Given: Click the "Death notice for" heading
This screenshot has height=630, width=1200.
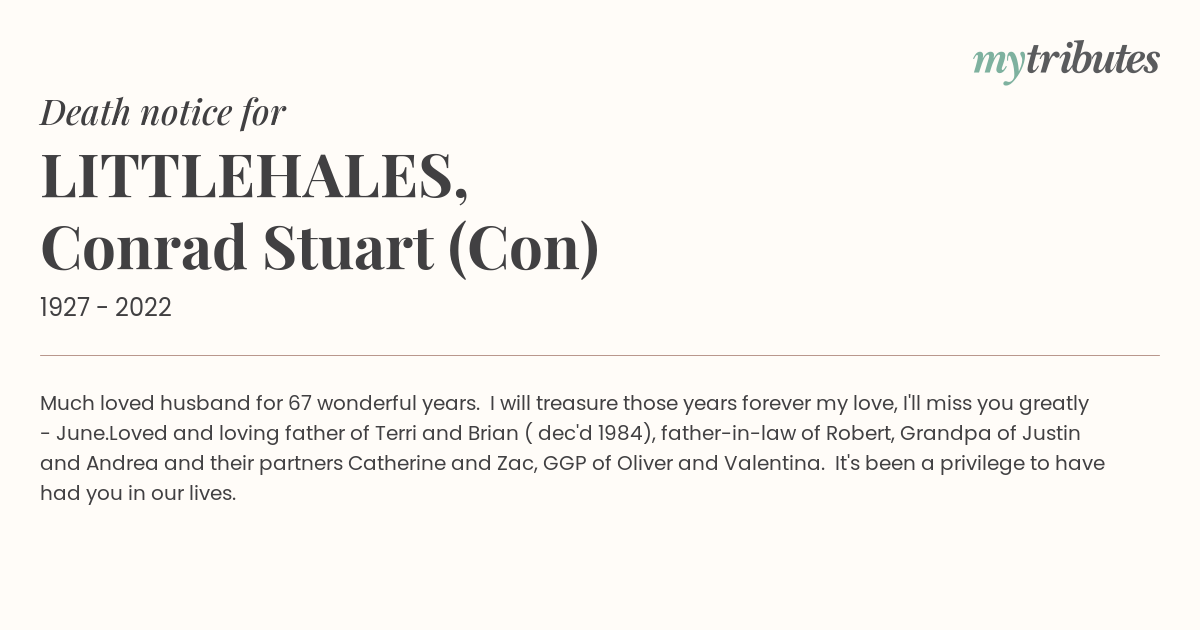Looking at the screenshot, I should click(163, 113).
